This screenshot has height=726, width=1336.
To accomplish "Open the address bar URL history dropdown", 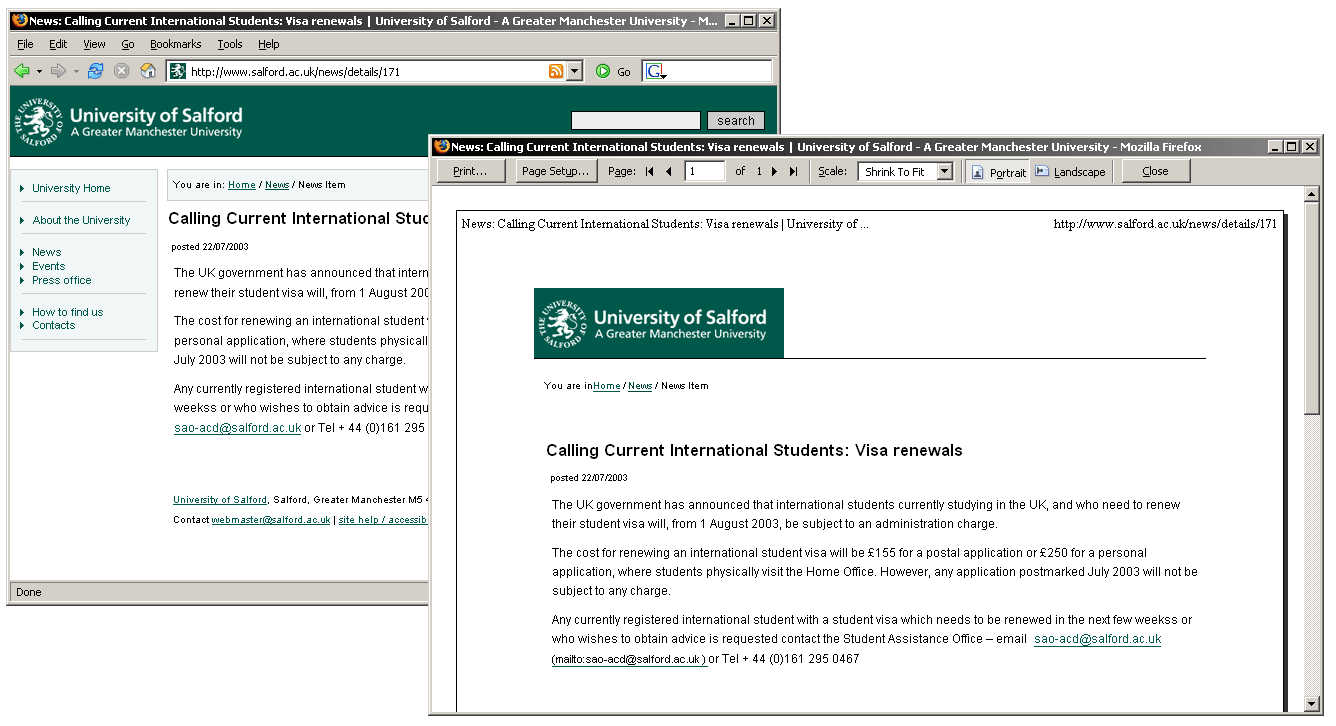I will click(x=574, y=71).
